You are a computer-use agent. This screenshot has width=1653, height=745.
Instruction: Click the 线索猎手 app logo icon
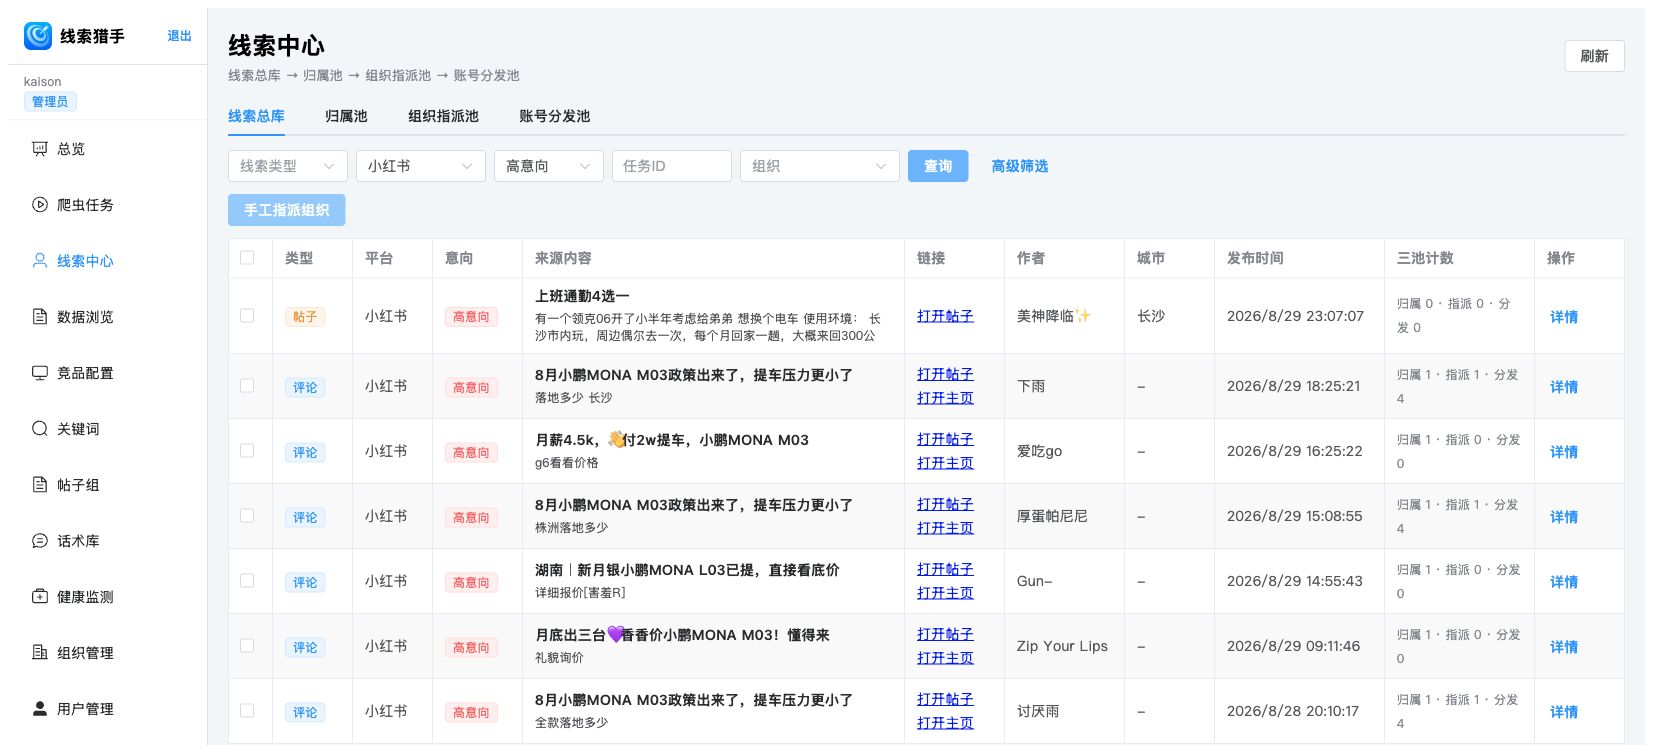[38, 36]
